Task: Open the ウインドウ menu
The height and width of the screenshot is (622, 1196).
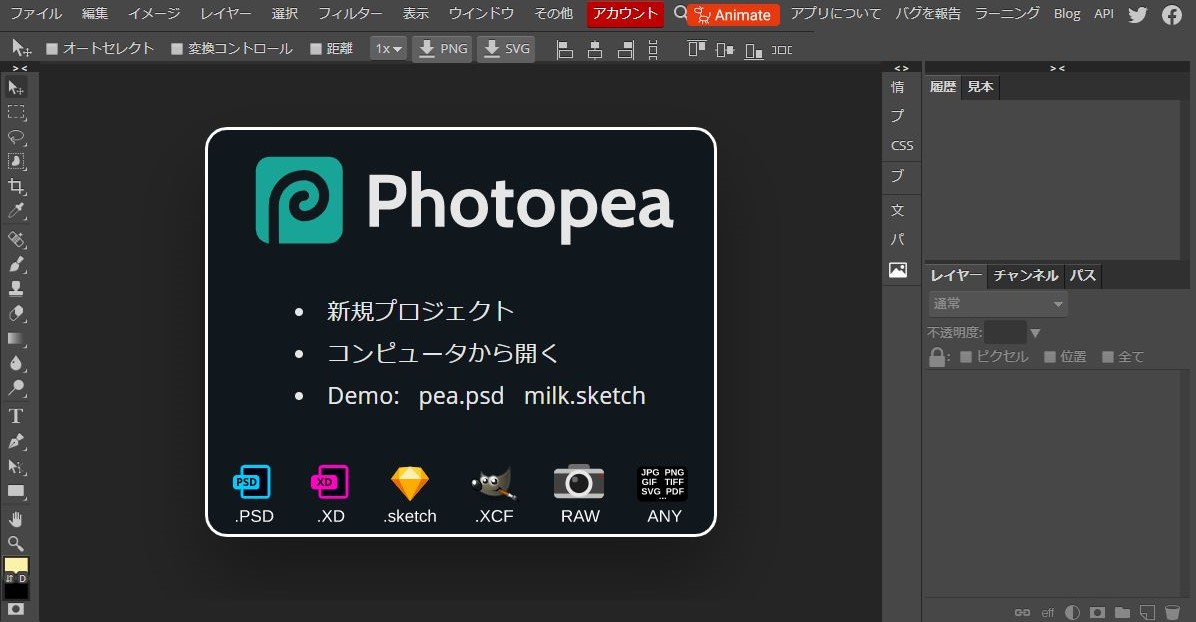Action: click(481, 14)
